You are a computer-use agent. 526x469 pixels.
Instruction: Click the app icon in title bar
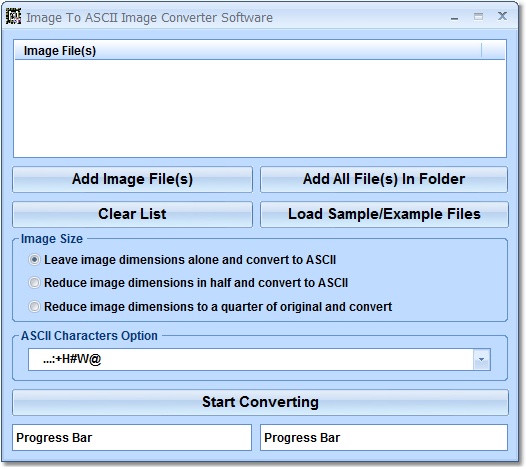(13, 16)
